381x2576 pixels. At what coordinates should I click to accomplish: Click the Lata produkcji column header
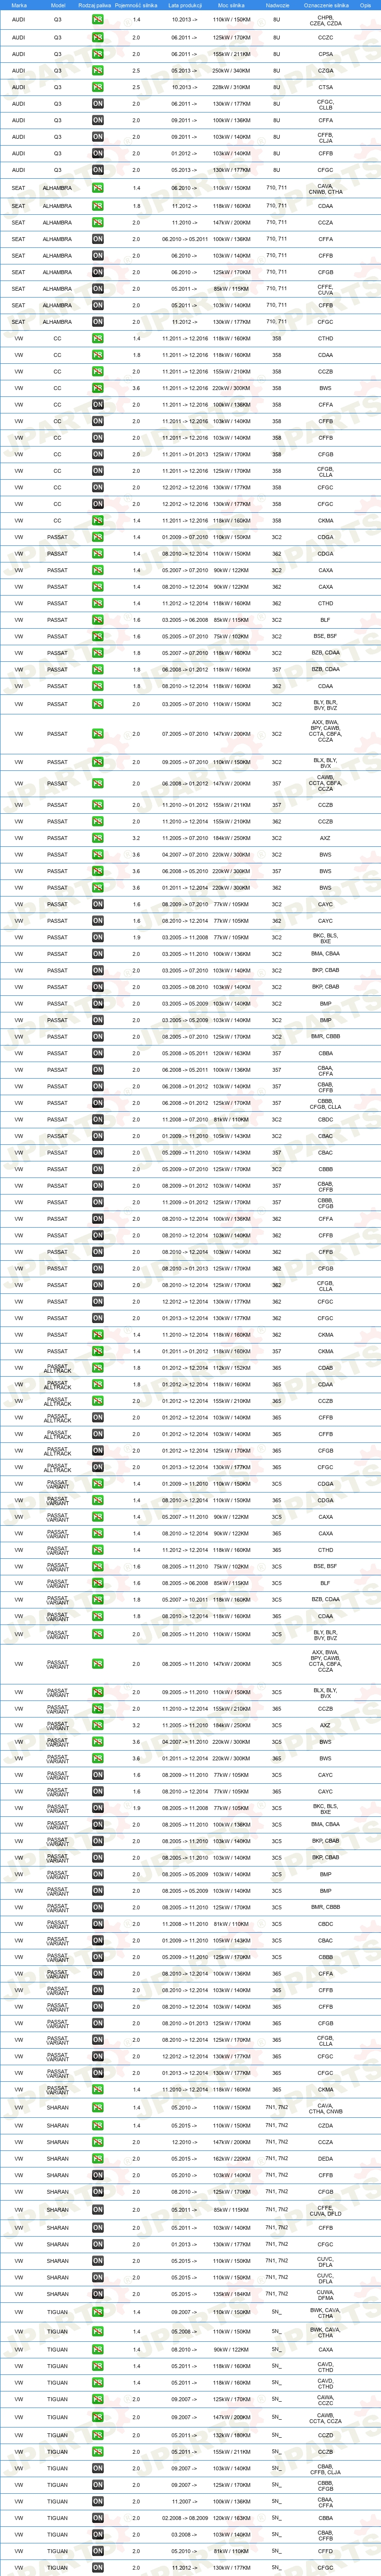(x=184, y=5)
